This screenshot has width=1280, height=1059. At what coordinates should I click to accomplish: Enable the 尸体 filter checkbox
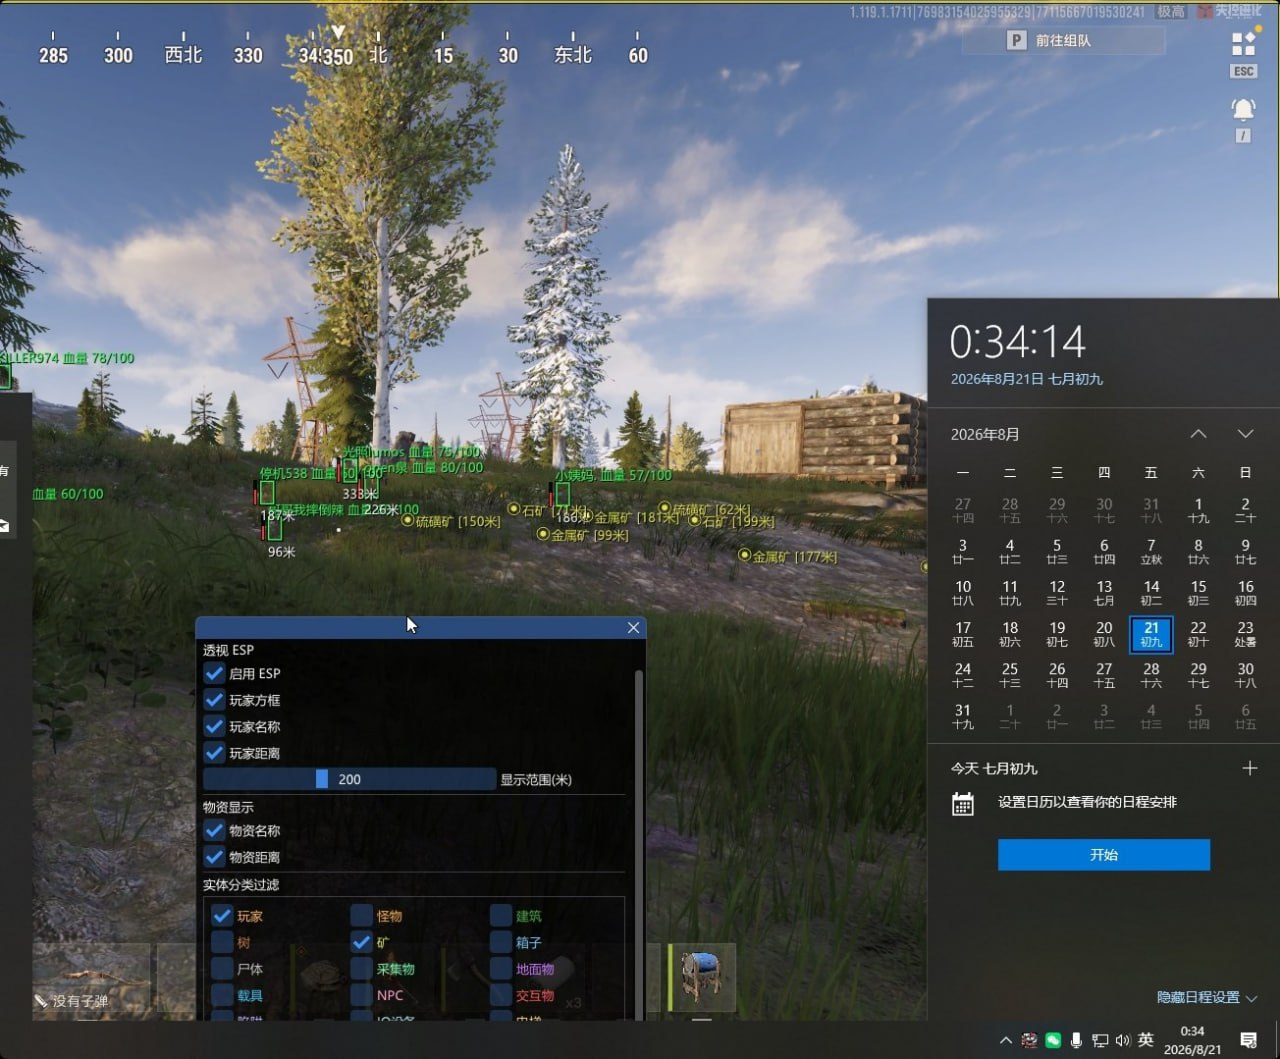click(222, 969)
